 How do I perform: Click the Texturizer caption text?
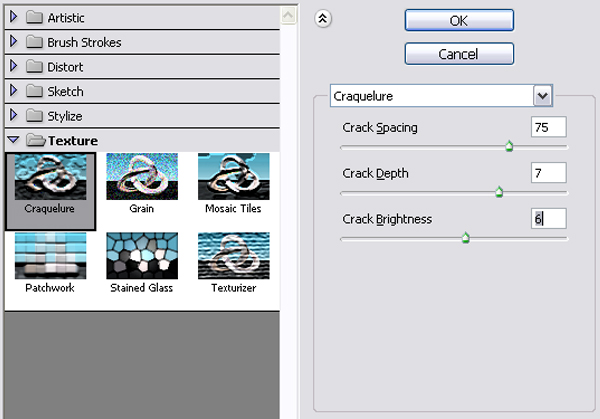[x=234, y=288]
